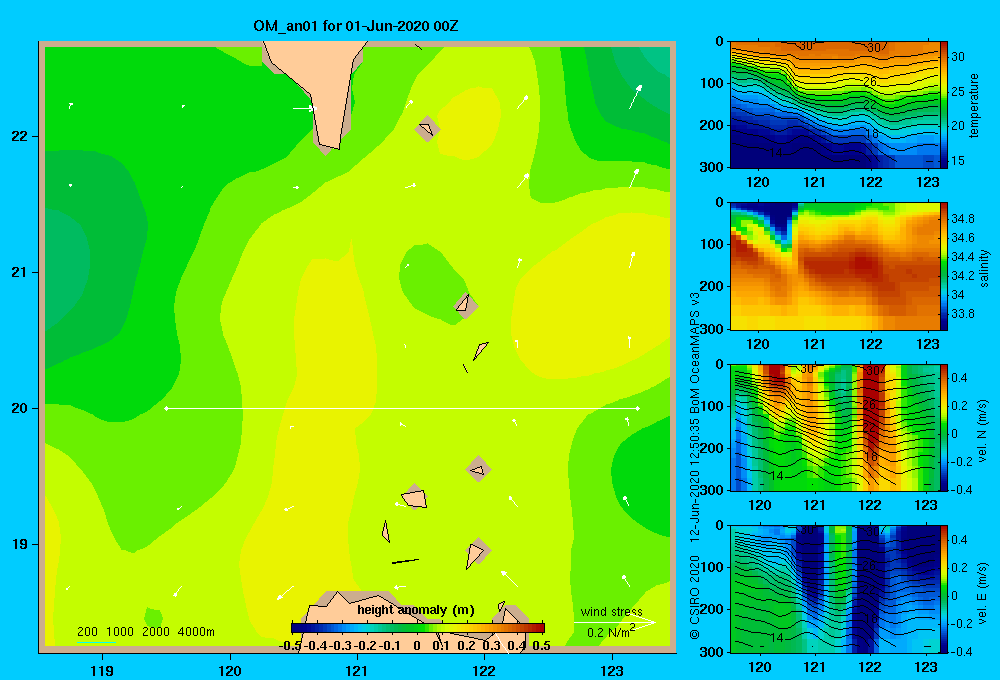Click the salinity color scale bar

coord(944,266)
